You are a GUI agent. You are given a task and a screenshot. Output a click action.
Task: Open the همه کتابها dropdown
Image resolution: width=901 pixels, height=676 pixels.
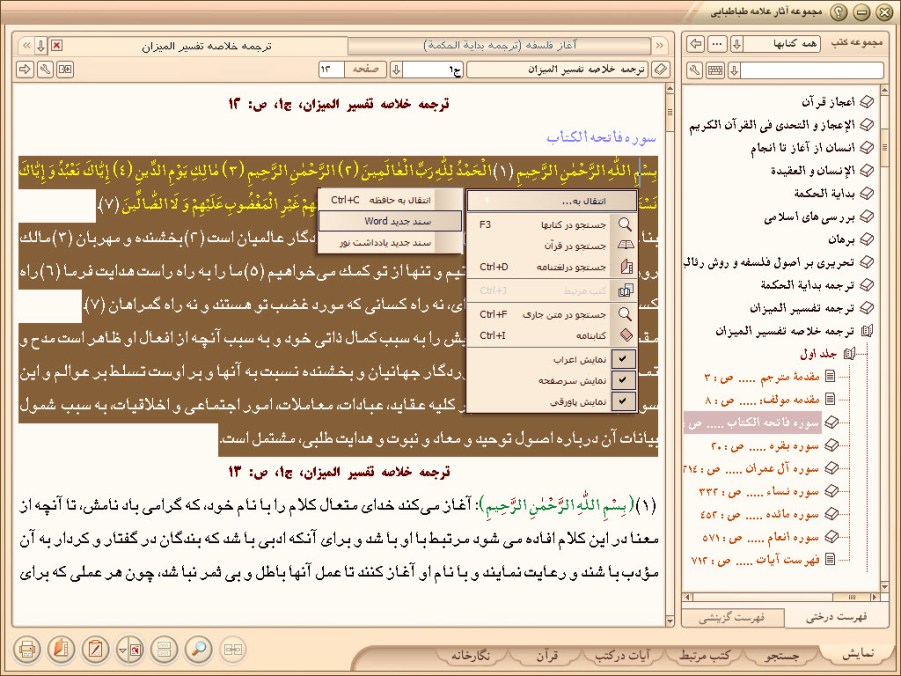(x=737, y=44)
